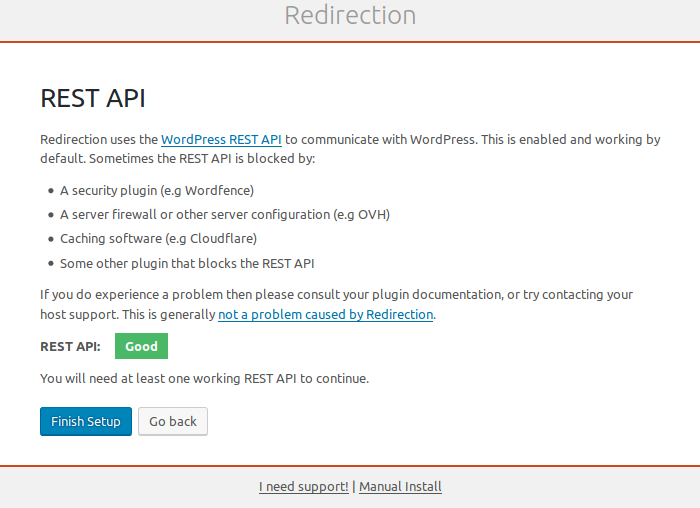Click the 'Redirection uses the' intro text
Image resolution: width=700 pixels, height=508 pixels.
[99, 140]
